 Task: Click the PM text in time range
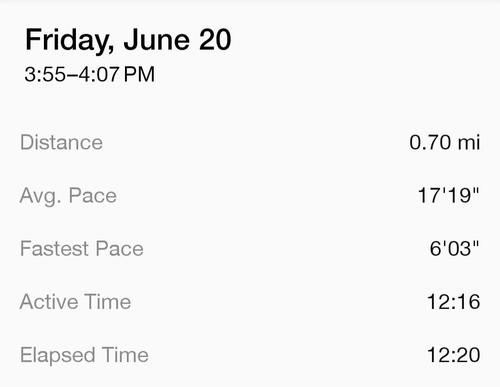coord(139,74)
